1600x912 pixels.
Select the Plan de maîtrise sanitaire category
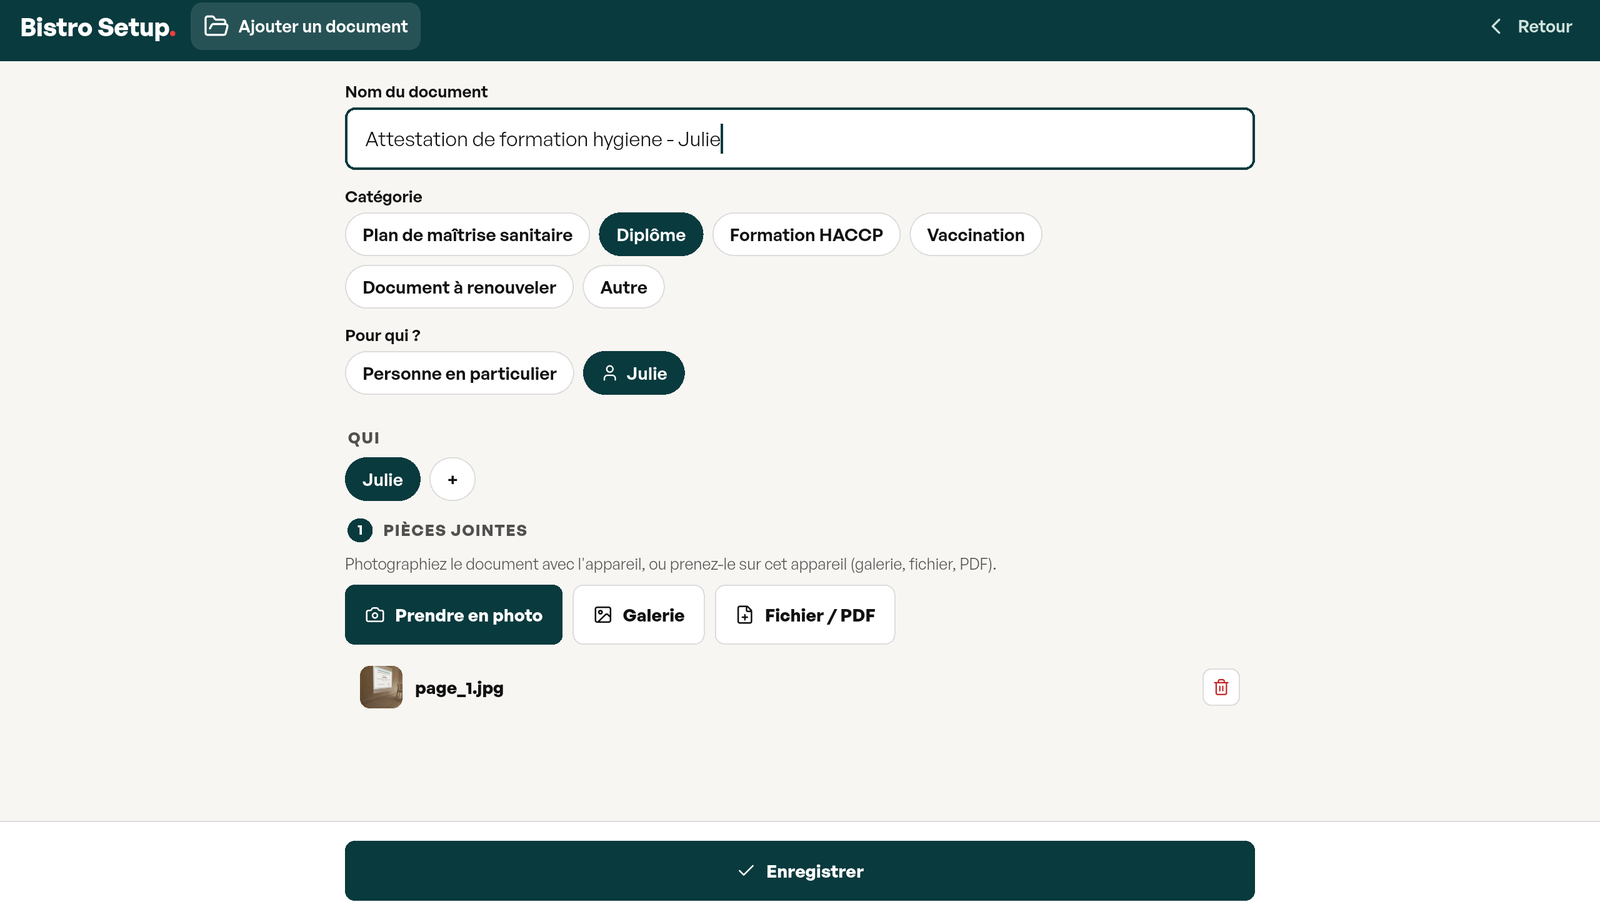tap(467, 235)
